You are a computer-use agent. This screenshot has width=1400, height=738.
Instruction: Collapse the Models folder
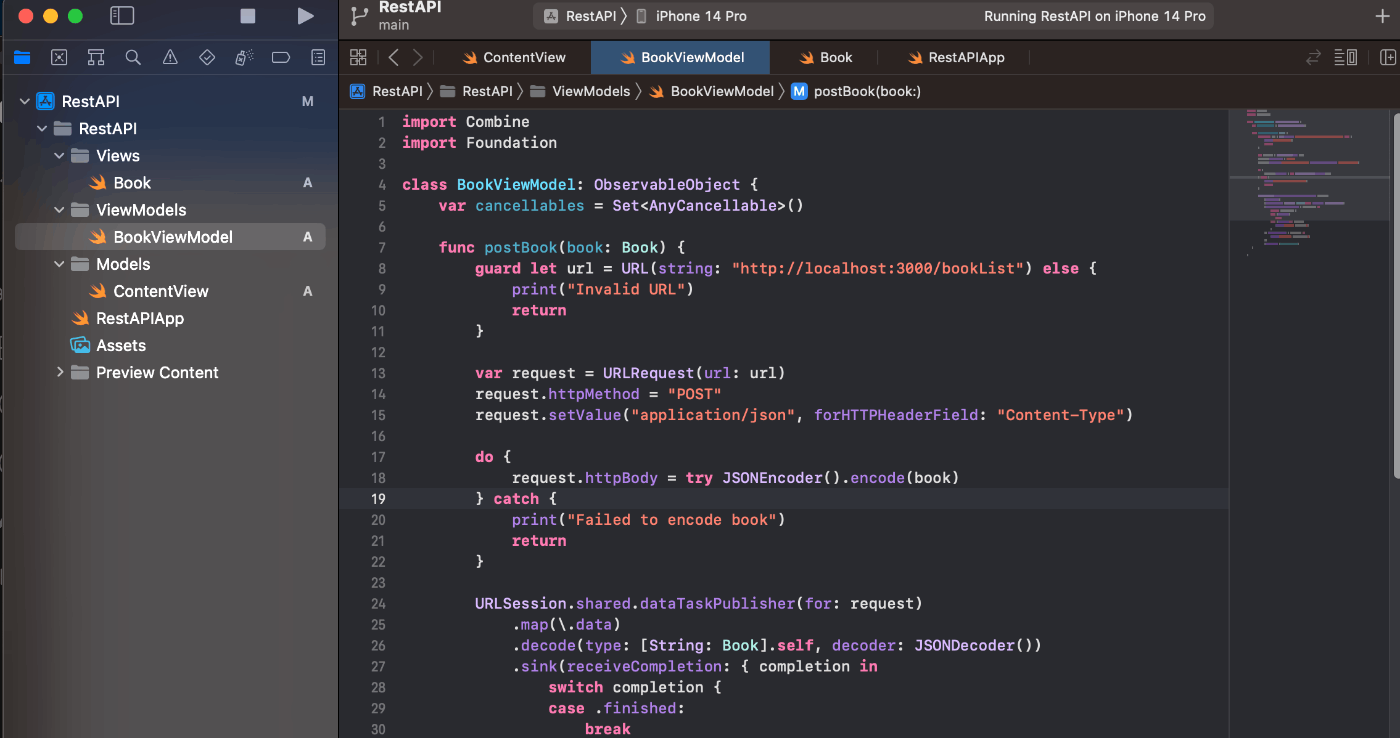pyautogui.click(x=59, y=264)
